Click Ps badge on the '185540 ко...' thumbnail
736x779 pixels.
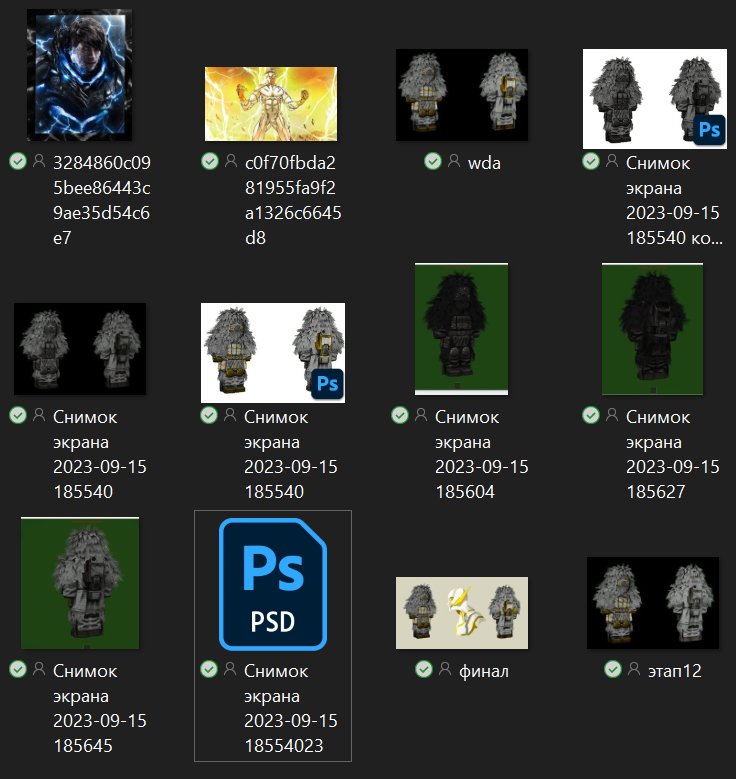709,130
